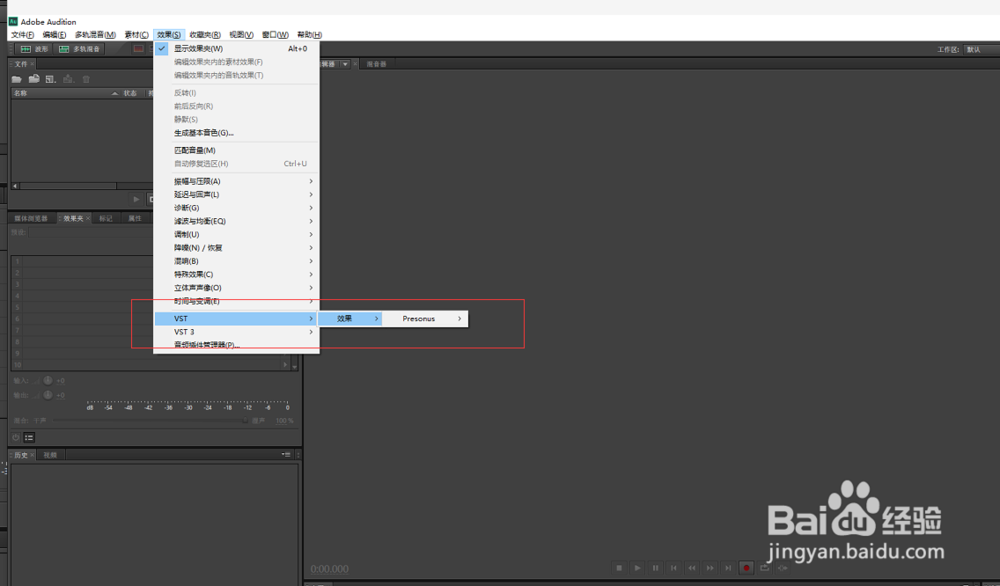Switch to Properties (属性) tab

tap(135, 219)
